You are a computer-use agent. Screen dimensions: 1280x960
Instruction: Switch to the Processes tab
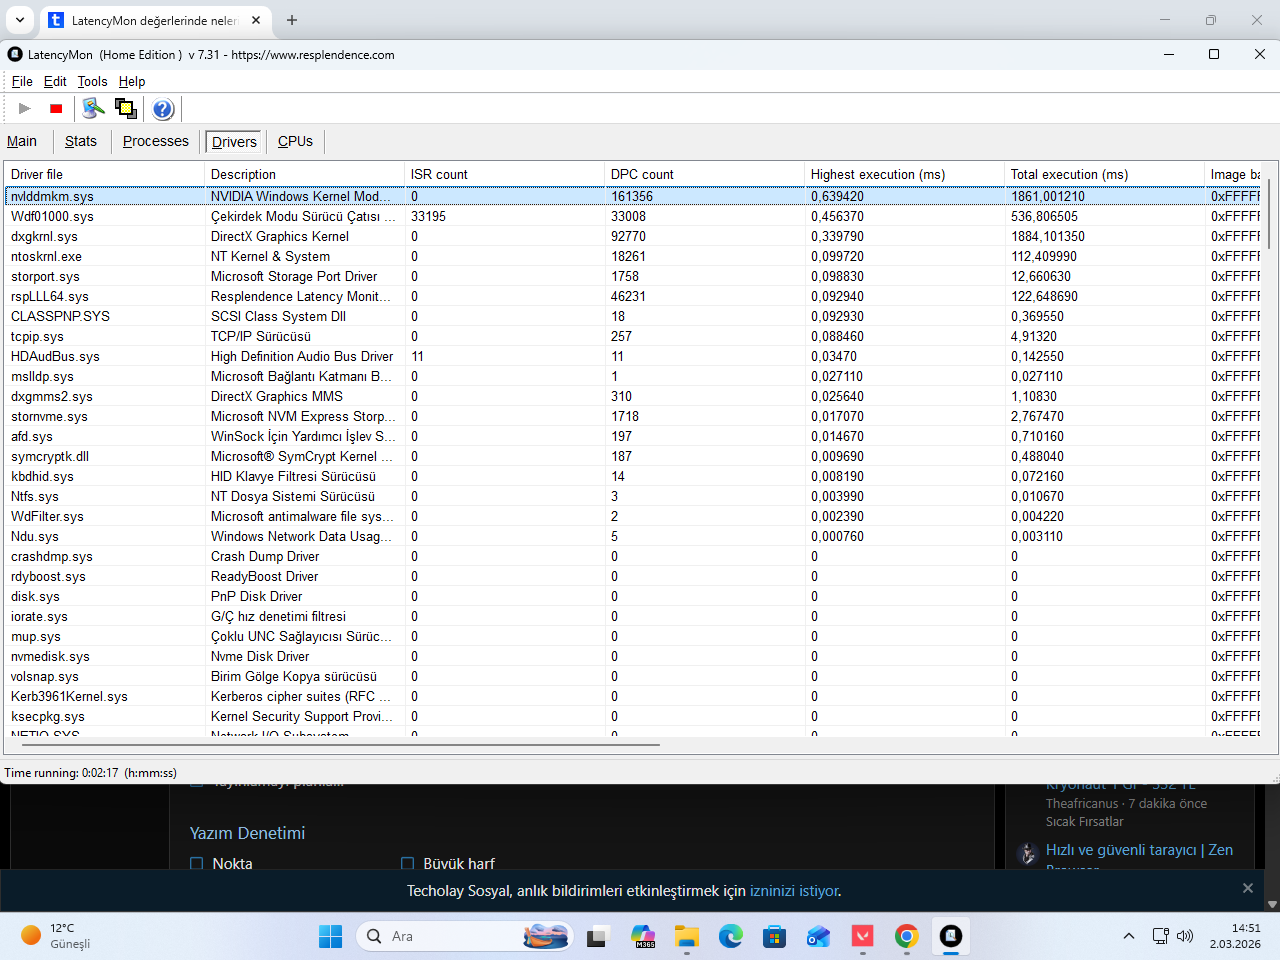(156, 141)
